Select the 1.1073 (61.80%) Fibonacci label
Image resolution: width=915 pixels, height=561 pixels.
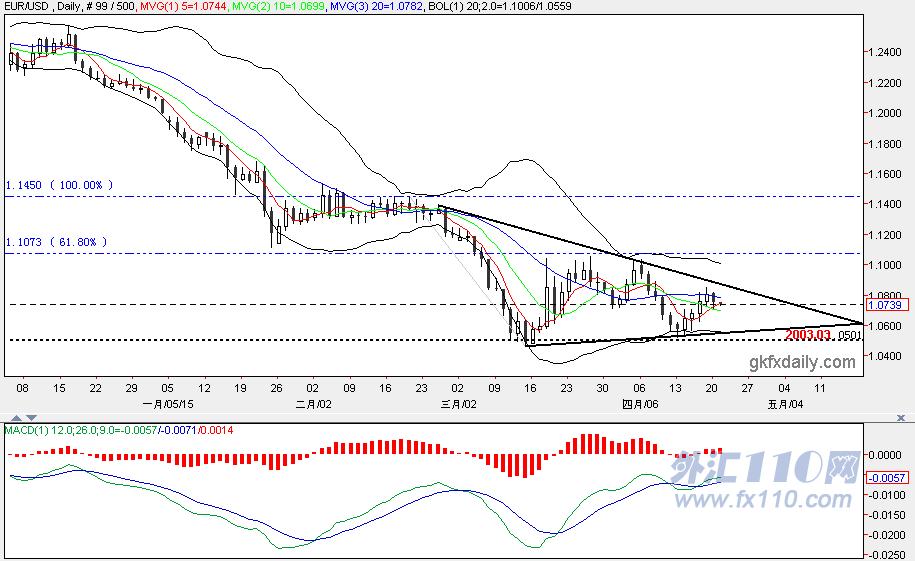57,242
